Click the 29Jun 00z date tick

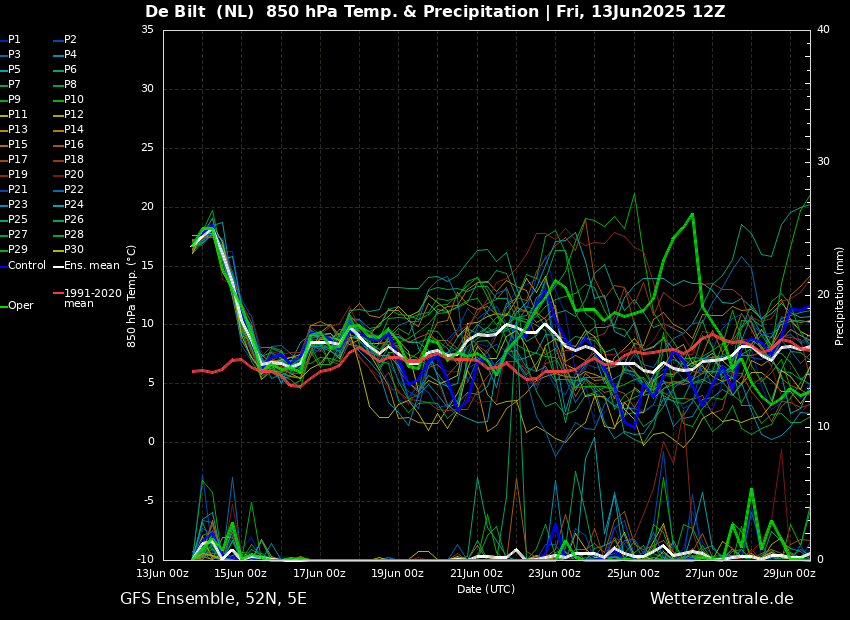789,574
